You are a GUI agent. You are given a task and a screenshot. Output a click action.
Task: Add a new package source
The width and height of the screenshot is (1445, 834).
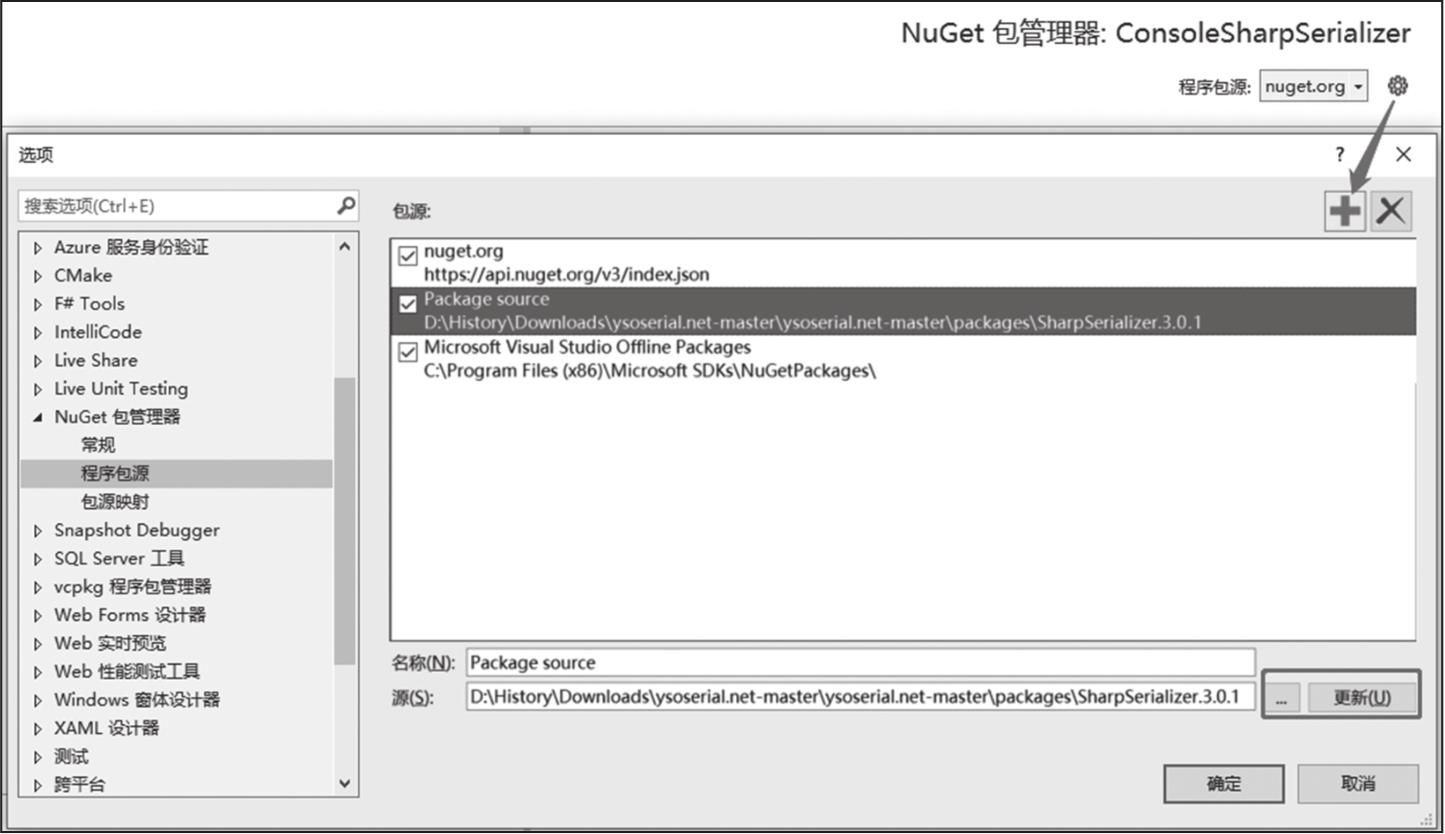[x=1346, y=211]
